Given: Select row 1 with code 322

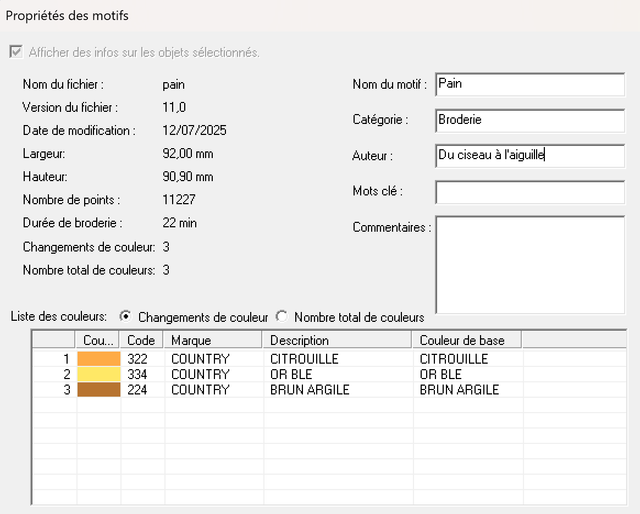Looking at the screenshot, I should pyautogui.click(x=141, y=358).
